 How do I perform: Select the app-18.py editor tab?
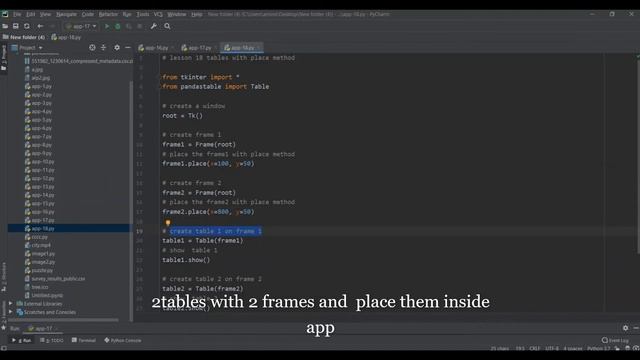[242, 48]
